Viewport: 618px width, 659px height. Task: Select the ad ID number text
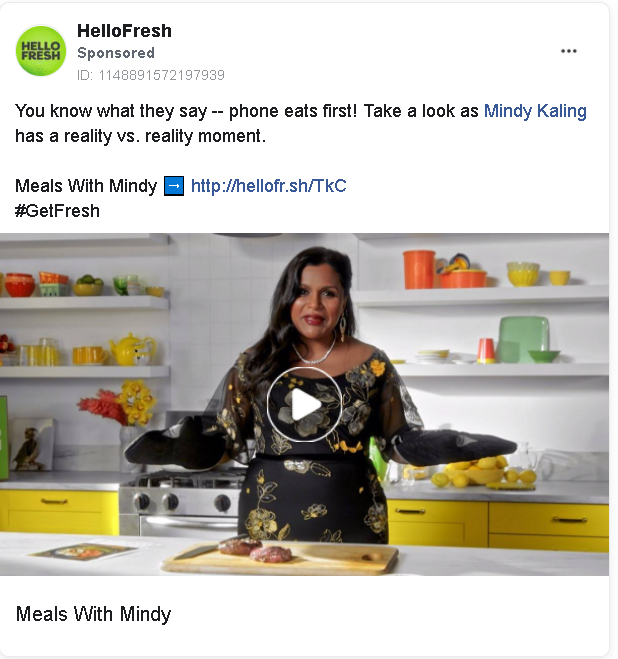click(x=151, y=75)
